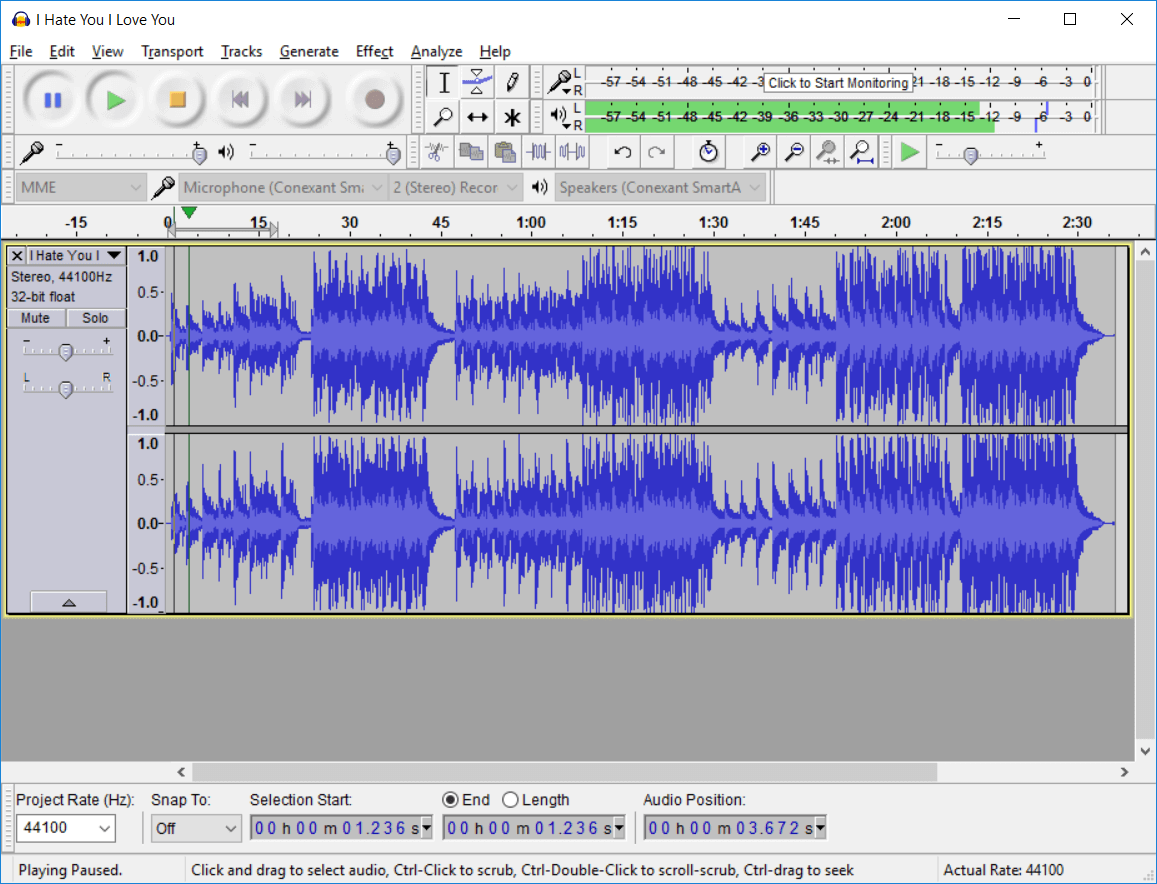Select the End radio button
The height and width of the screenshot is (884, 1157).
click(449, 800)
